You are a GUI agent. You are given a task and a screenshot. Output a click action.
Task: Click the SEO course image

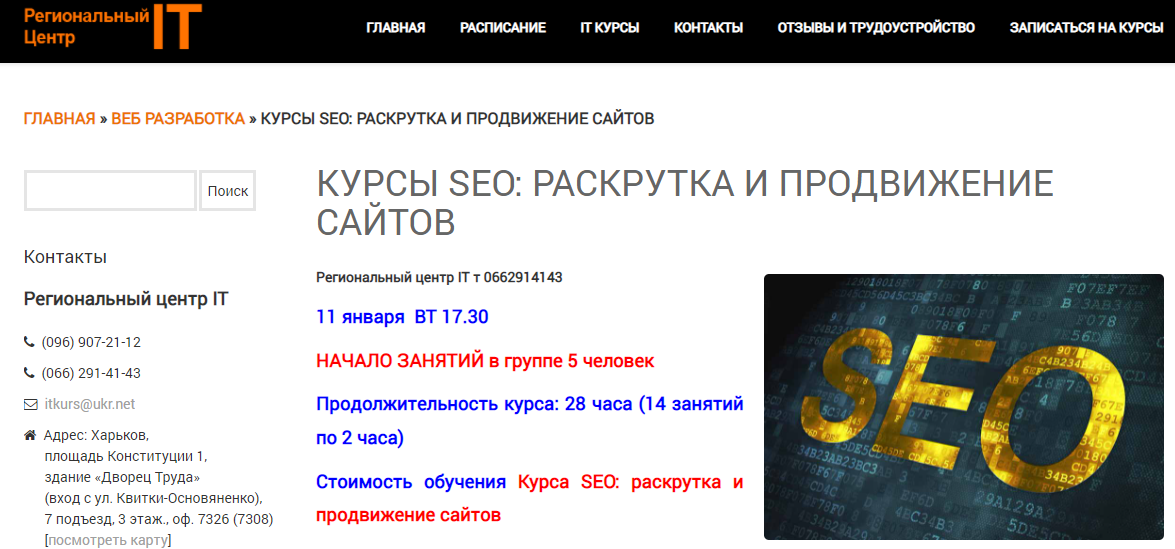pyautogui.click(x=964, y=407)
